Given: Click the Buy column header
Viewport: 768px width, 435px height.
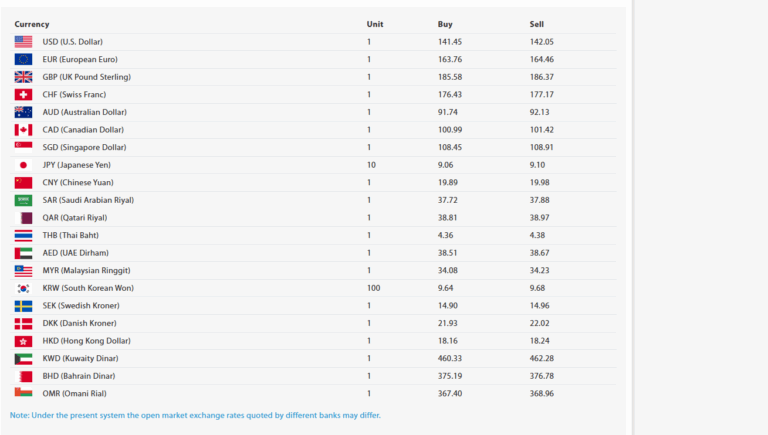Looking at the screenshot, I should [x=445, y=24].
